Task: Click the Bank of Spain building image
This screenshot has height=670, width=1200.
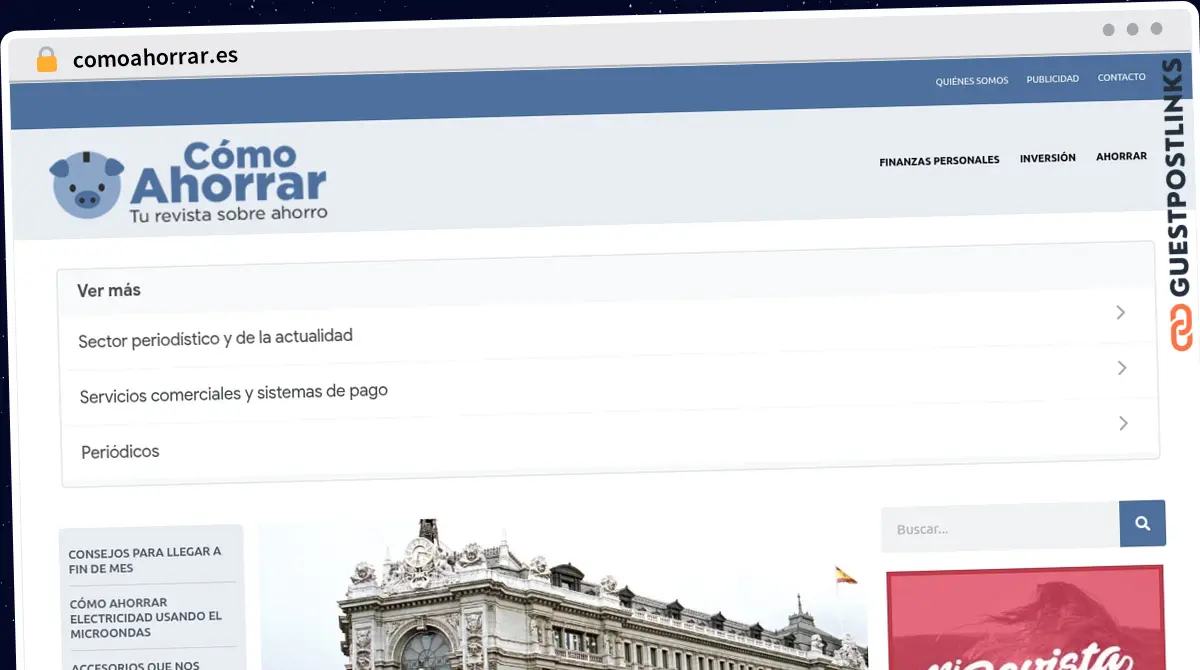Action: coord(563,595)
